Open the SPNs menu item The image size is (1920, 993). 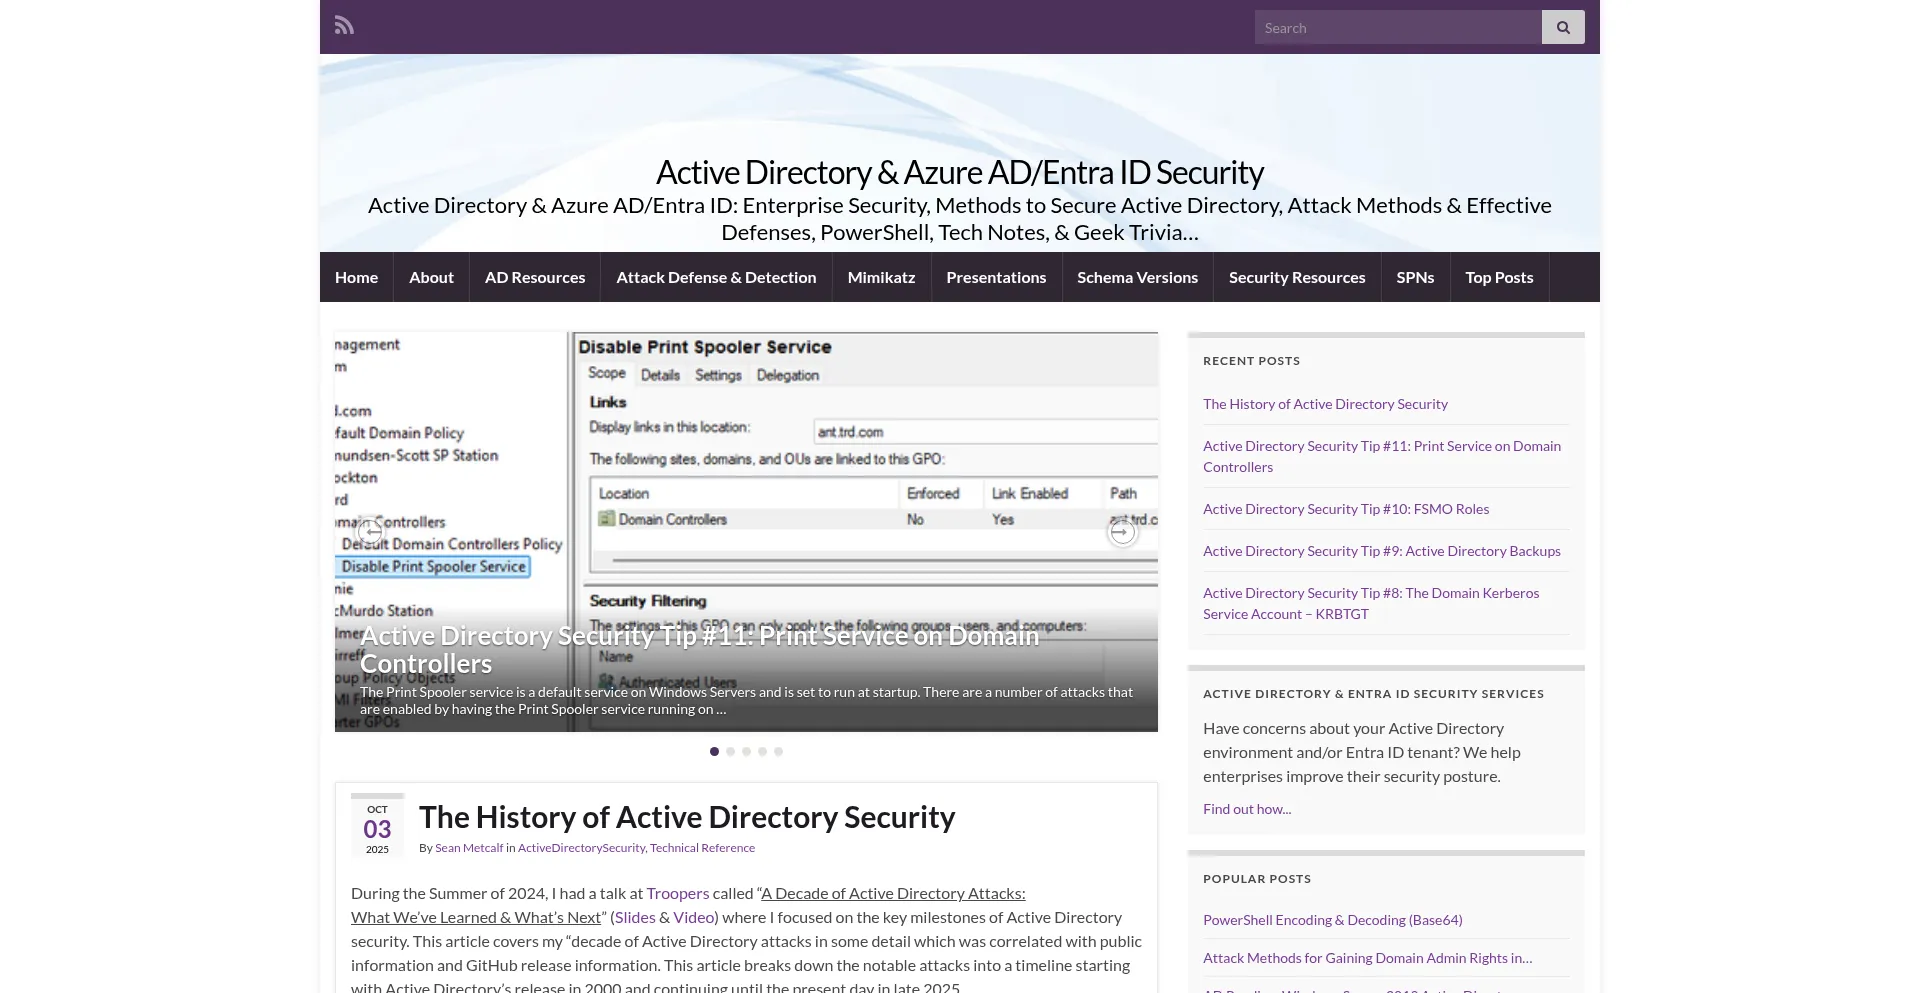pos(1414,277)
